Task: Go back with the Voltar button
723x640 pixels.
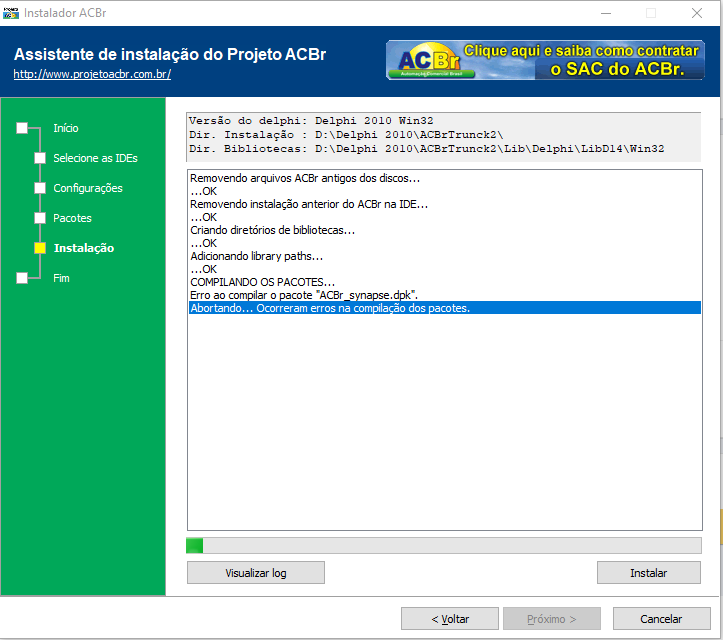Action: 450,619
